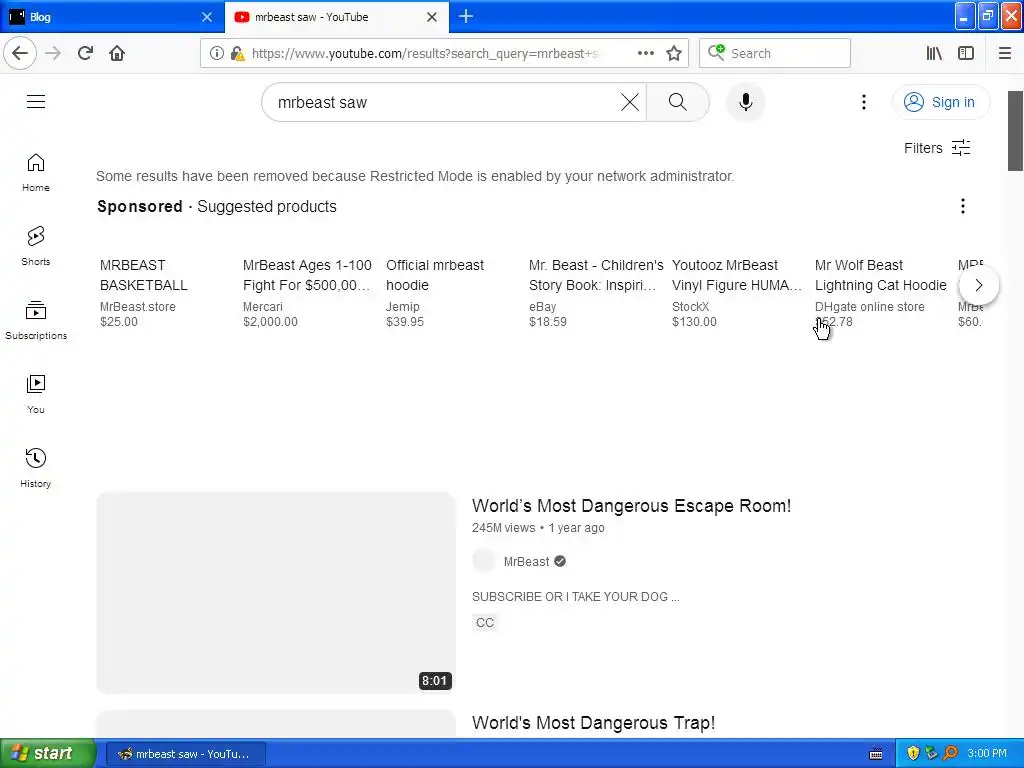Open the browser home page icon
The image size is (1024, 768).
click(x=117, y=53)
